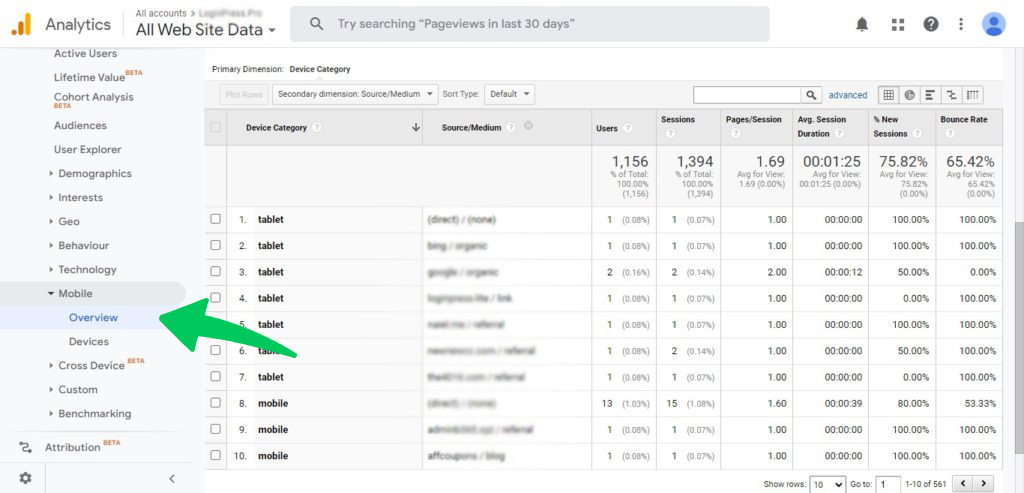
Task: Tick the checkbox for row 8 mobile
Action: pos(216,403)
